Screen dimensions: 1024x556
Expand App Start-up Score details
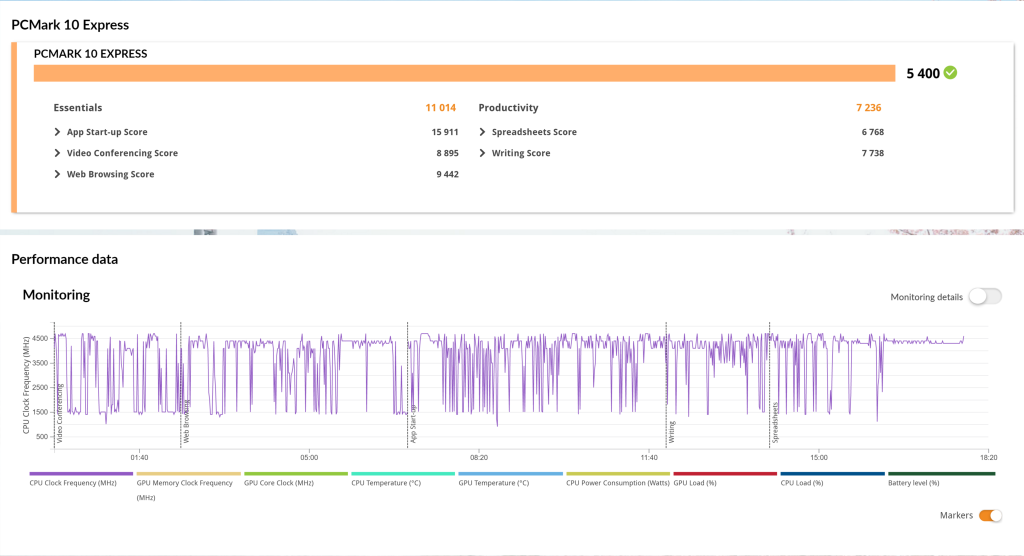pyautogui.click(x=57, y=132)
